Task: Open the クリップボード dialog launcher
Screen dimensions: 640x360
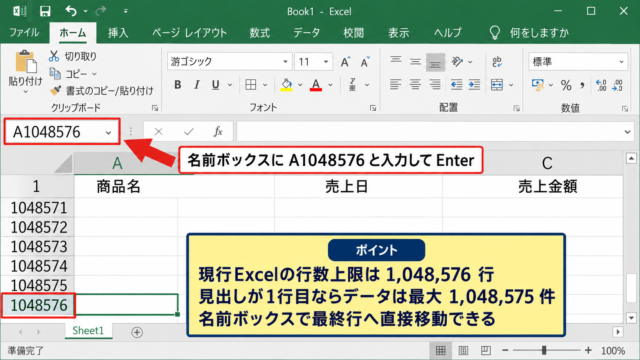Action: [x=155, y=108]
